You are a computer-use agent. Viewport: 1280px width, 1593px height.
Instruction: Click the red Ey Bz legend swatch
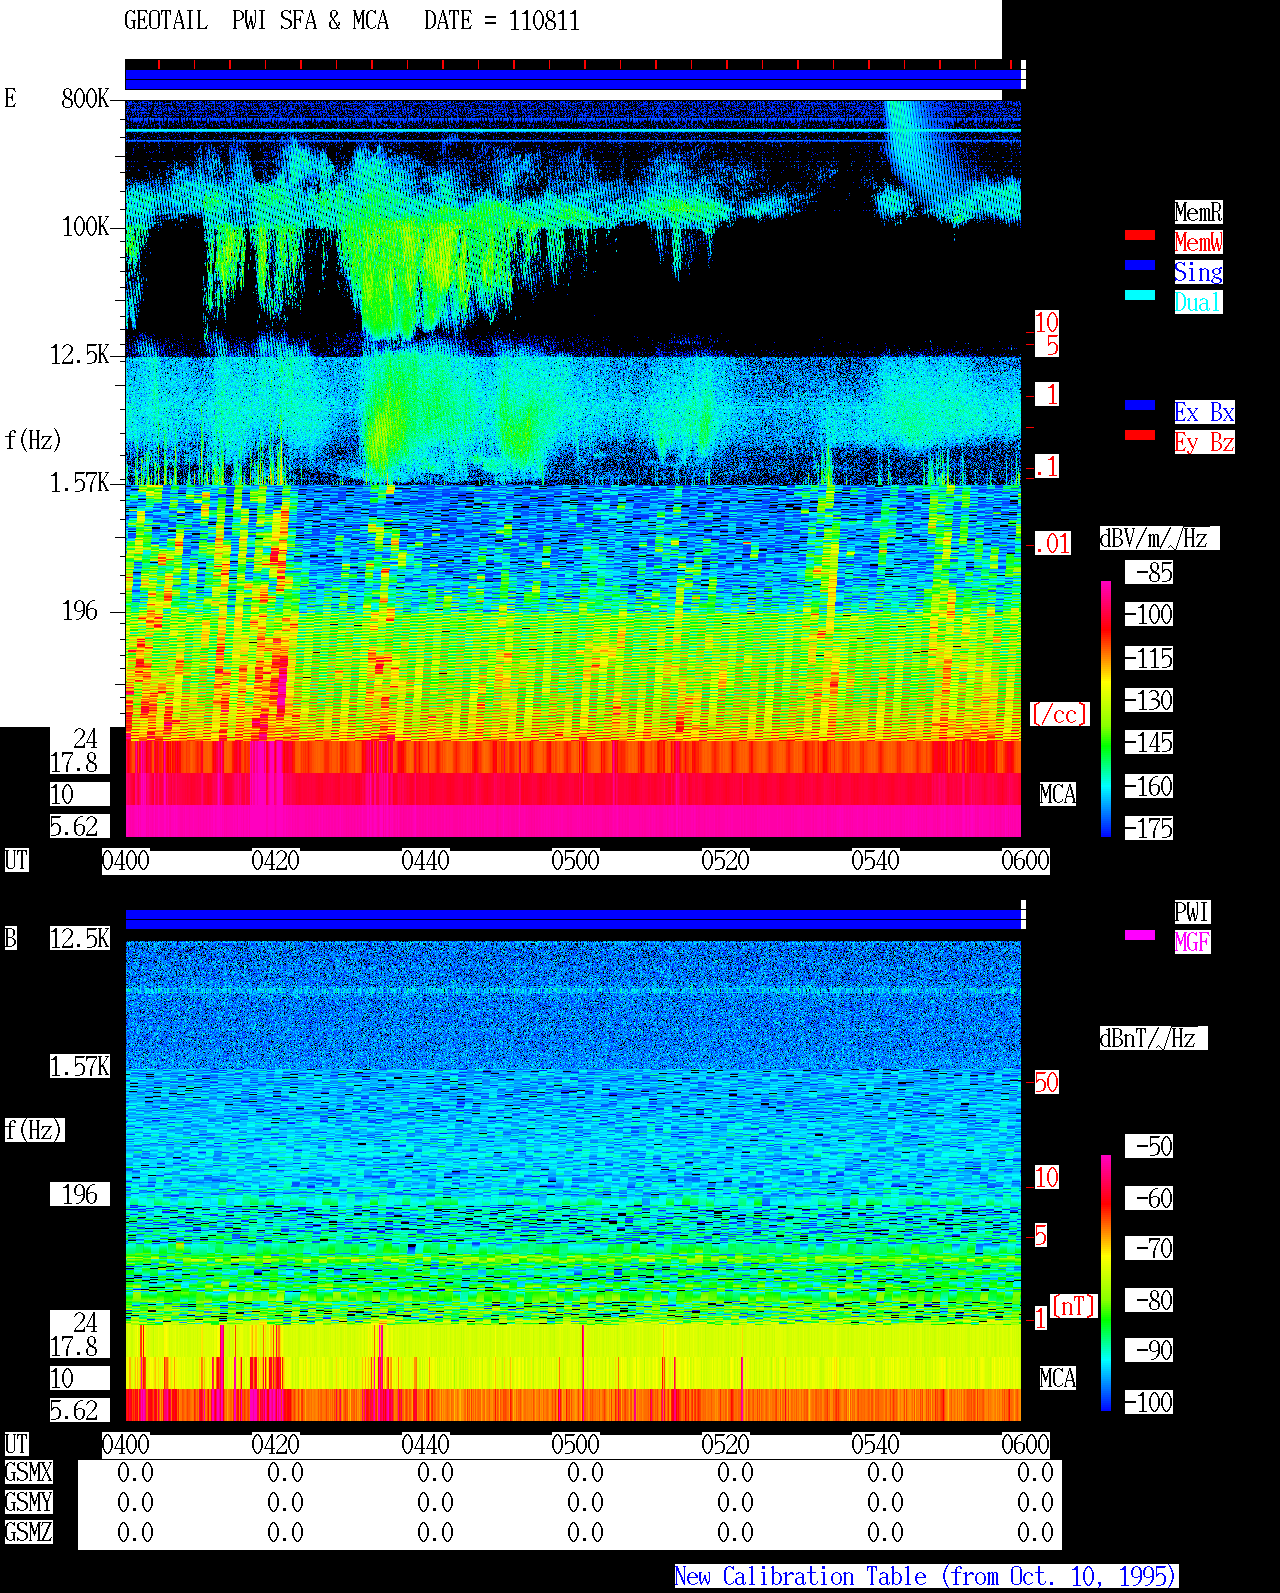pyautogui.click(x=1140, y=435)
